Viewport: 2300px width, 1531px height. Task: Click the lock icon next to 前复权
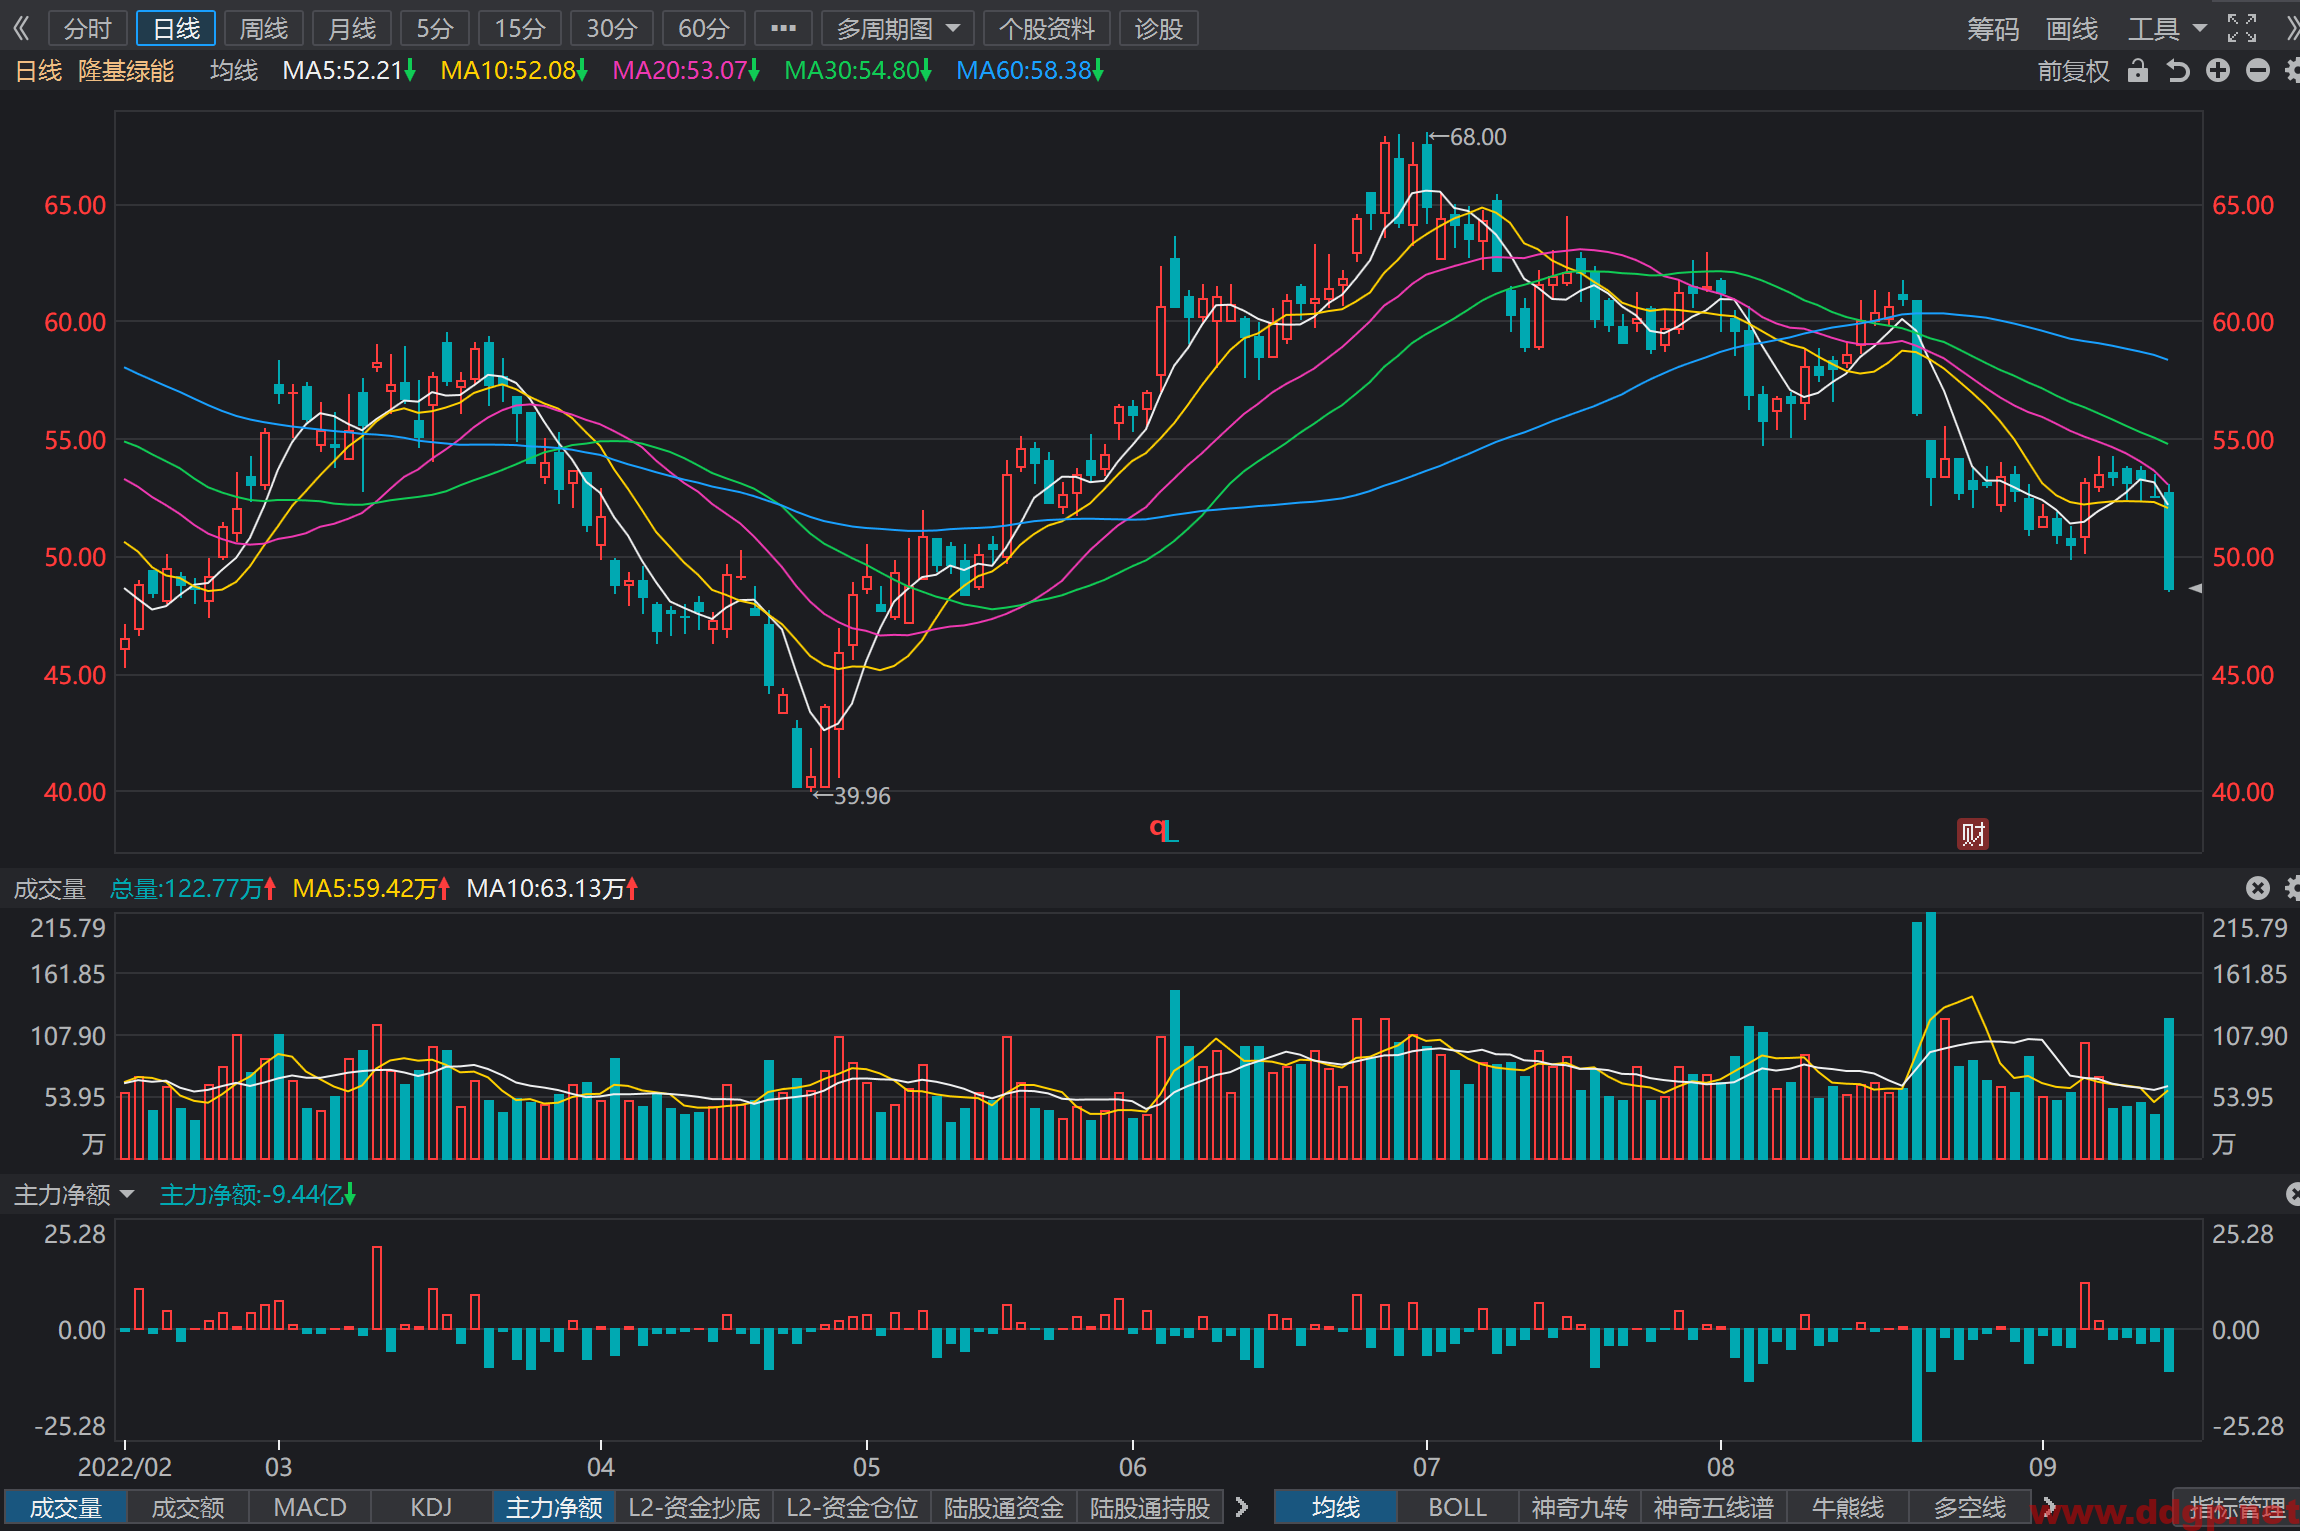(2138, 71)
